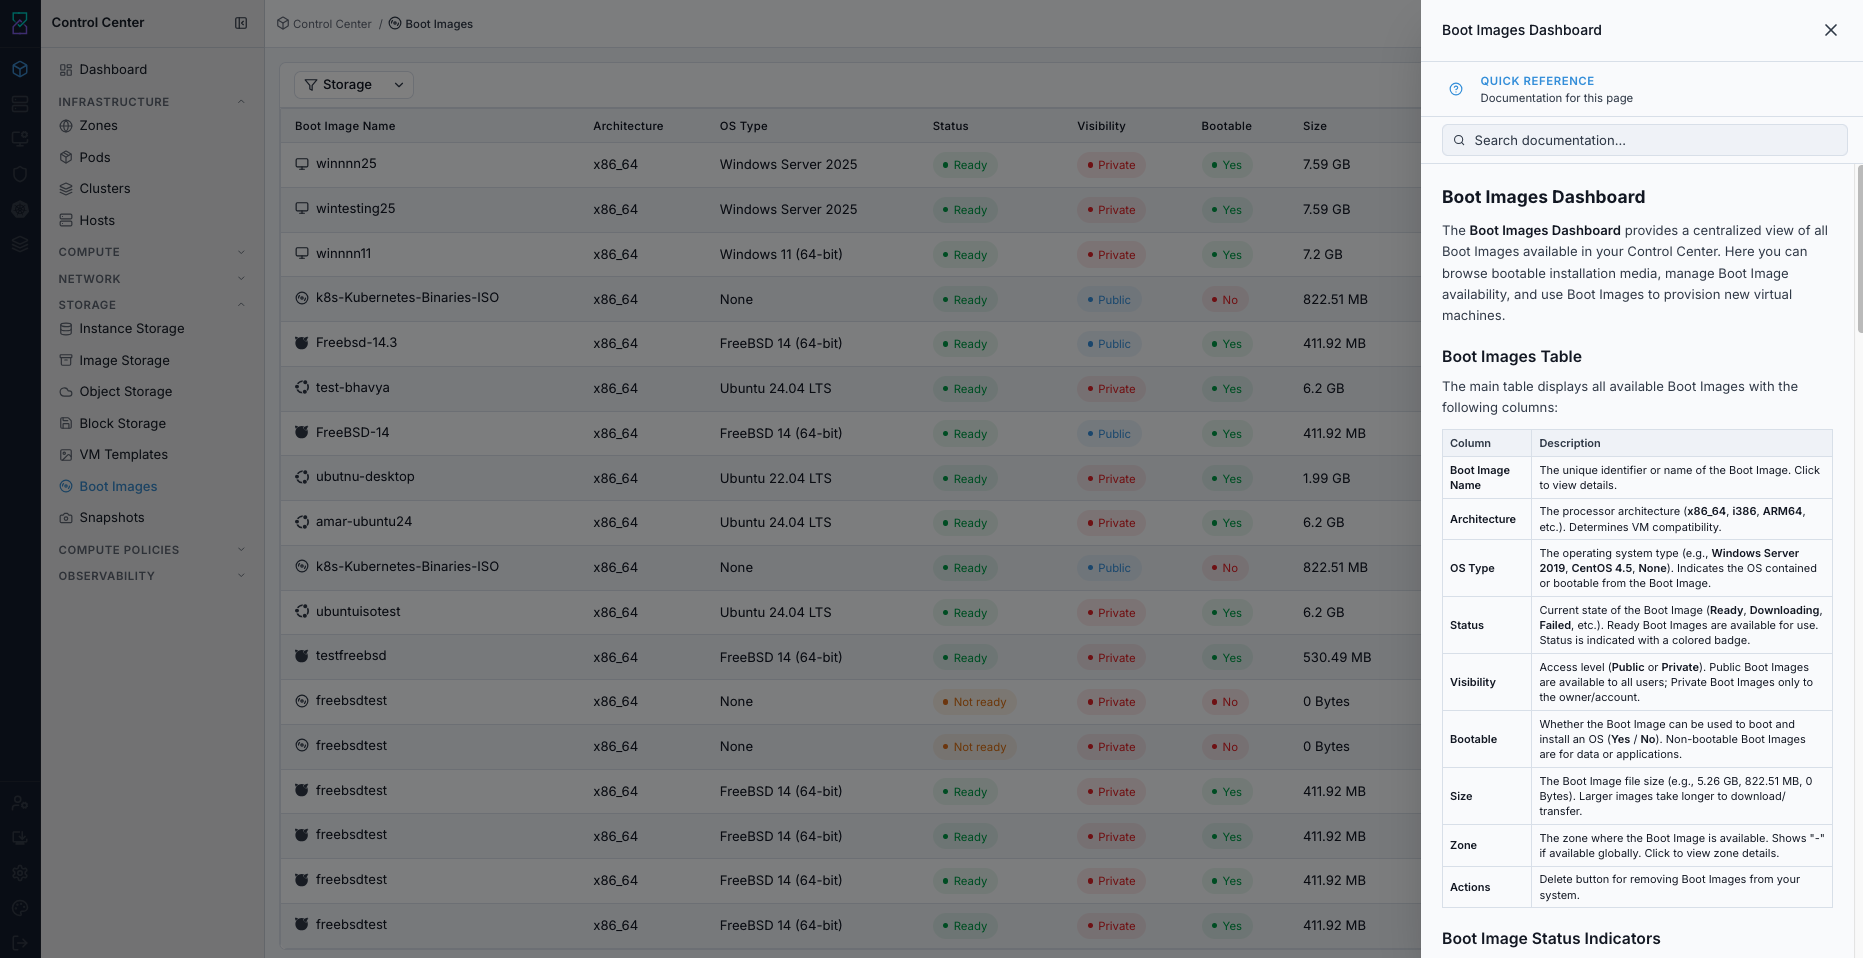The height and width of the screenshot is (958, 1863).
Task: Collapse the Infrastructure section
Action: point(241,102)
